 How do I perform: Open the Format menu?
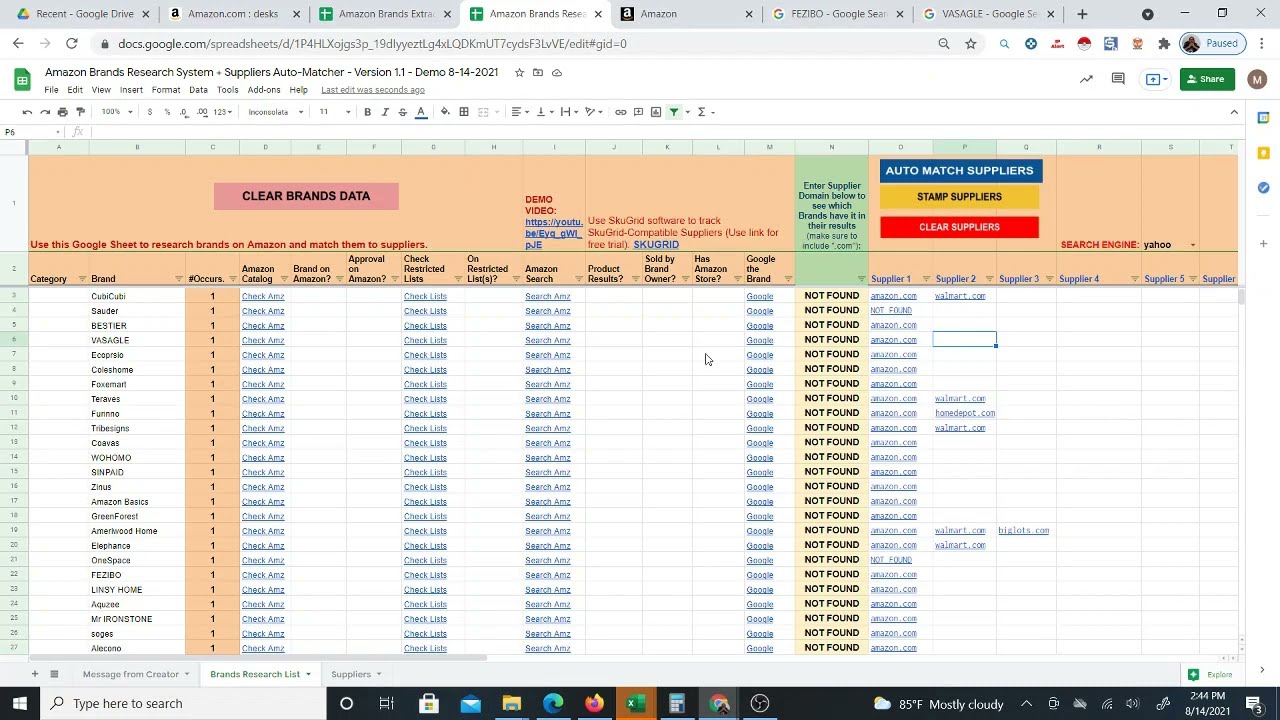[x=166, y=90]
